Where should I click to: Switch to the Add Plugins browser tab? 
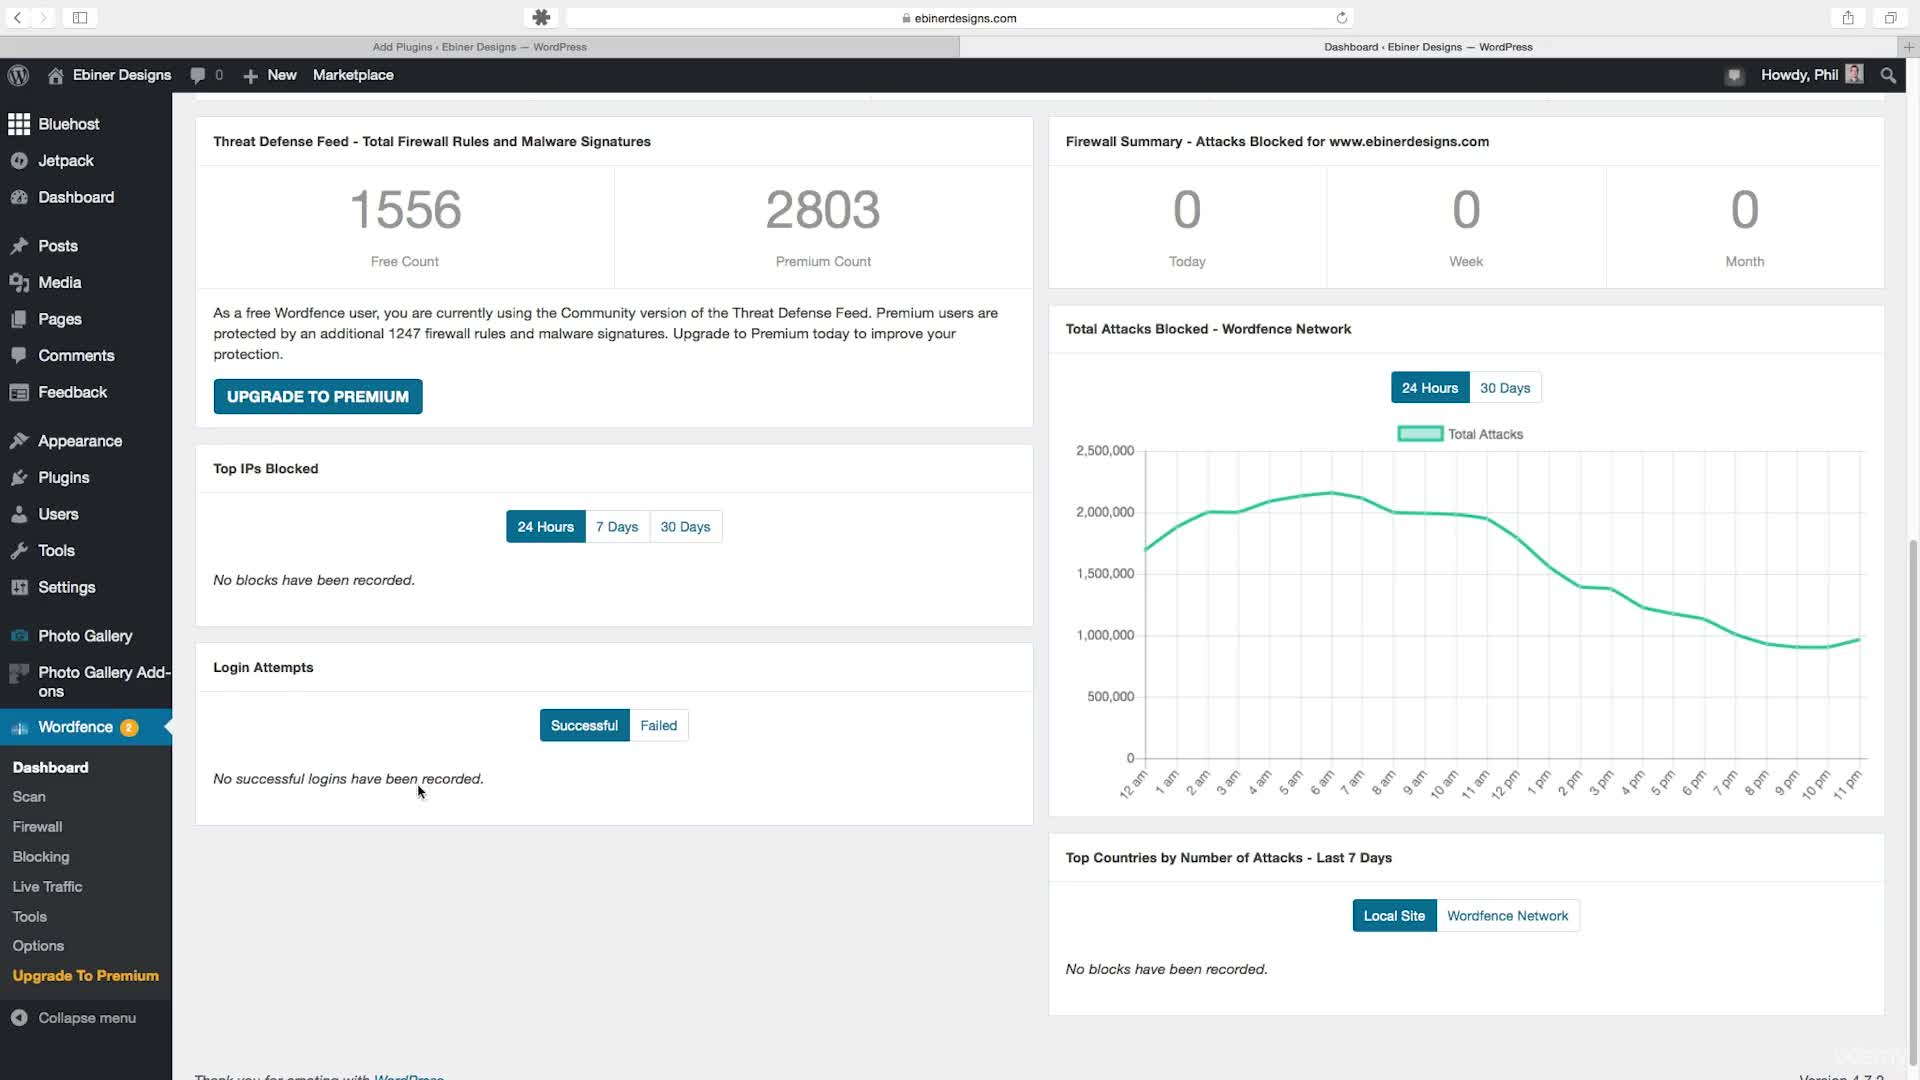(479, 47)
